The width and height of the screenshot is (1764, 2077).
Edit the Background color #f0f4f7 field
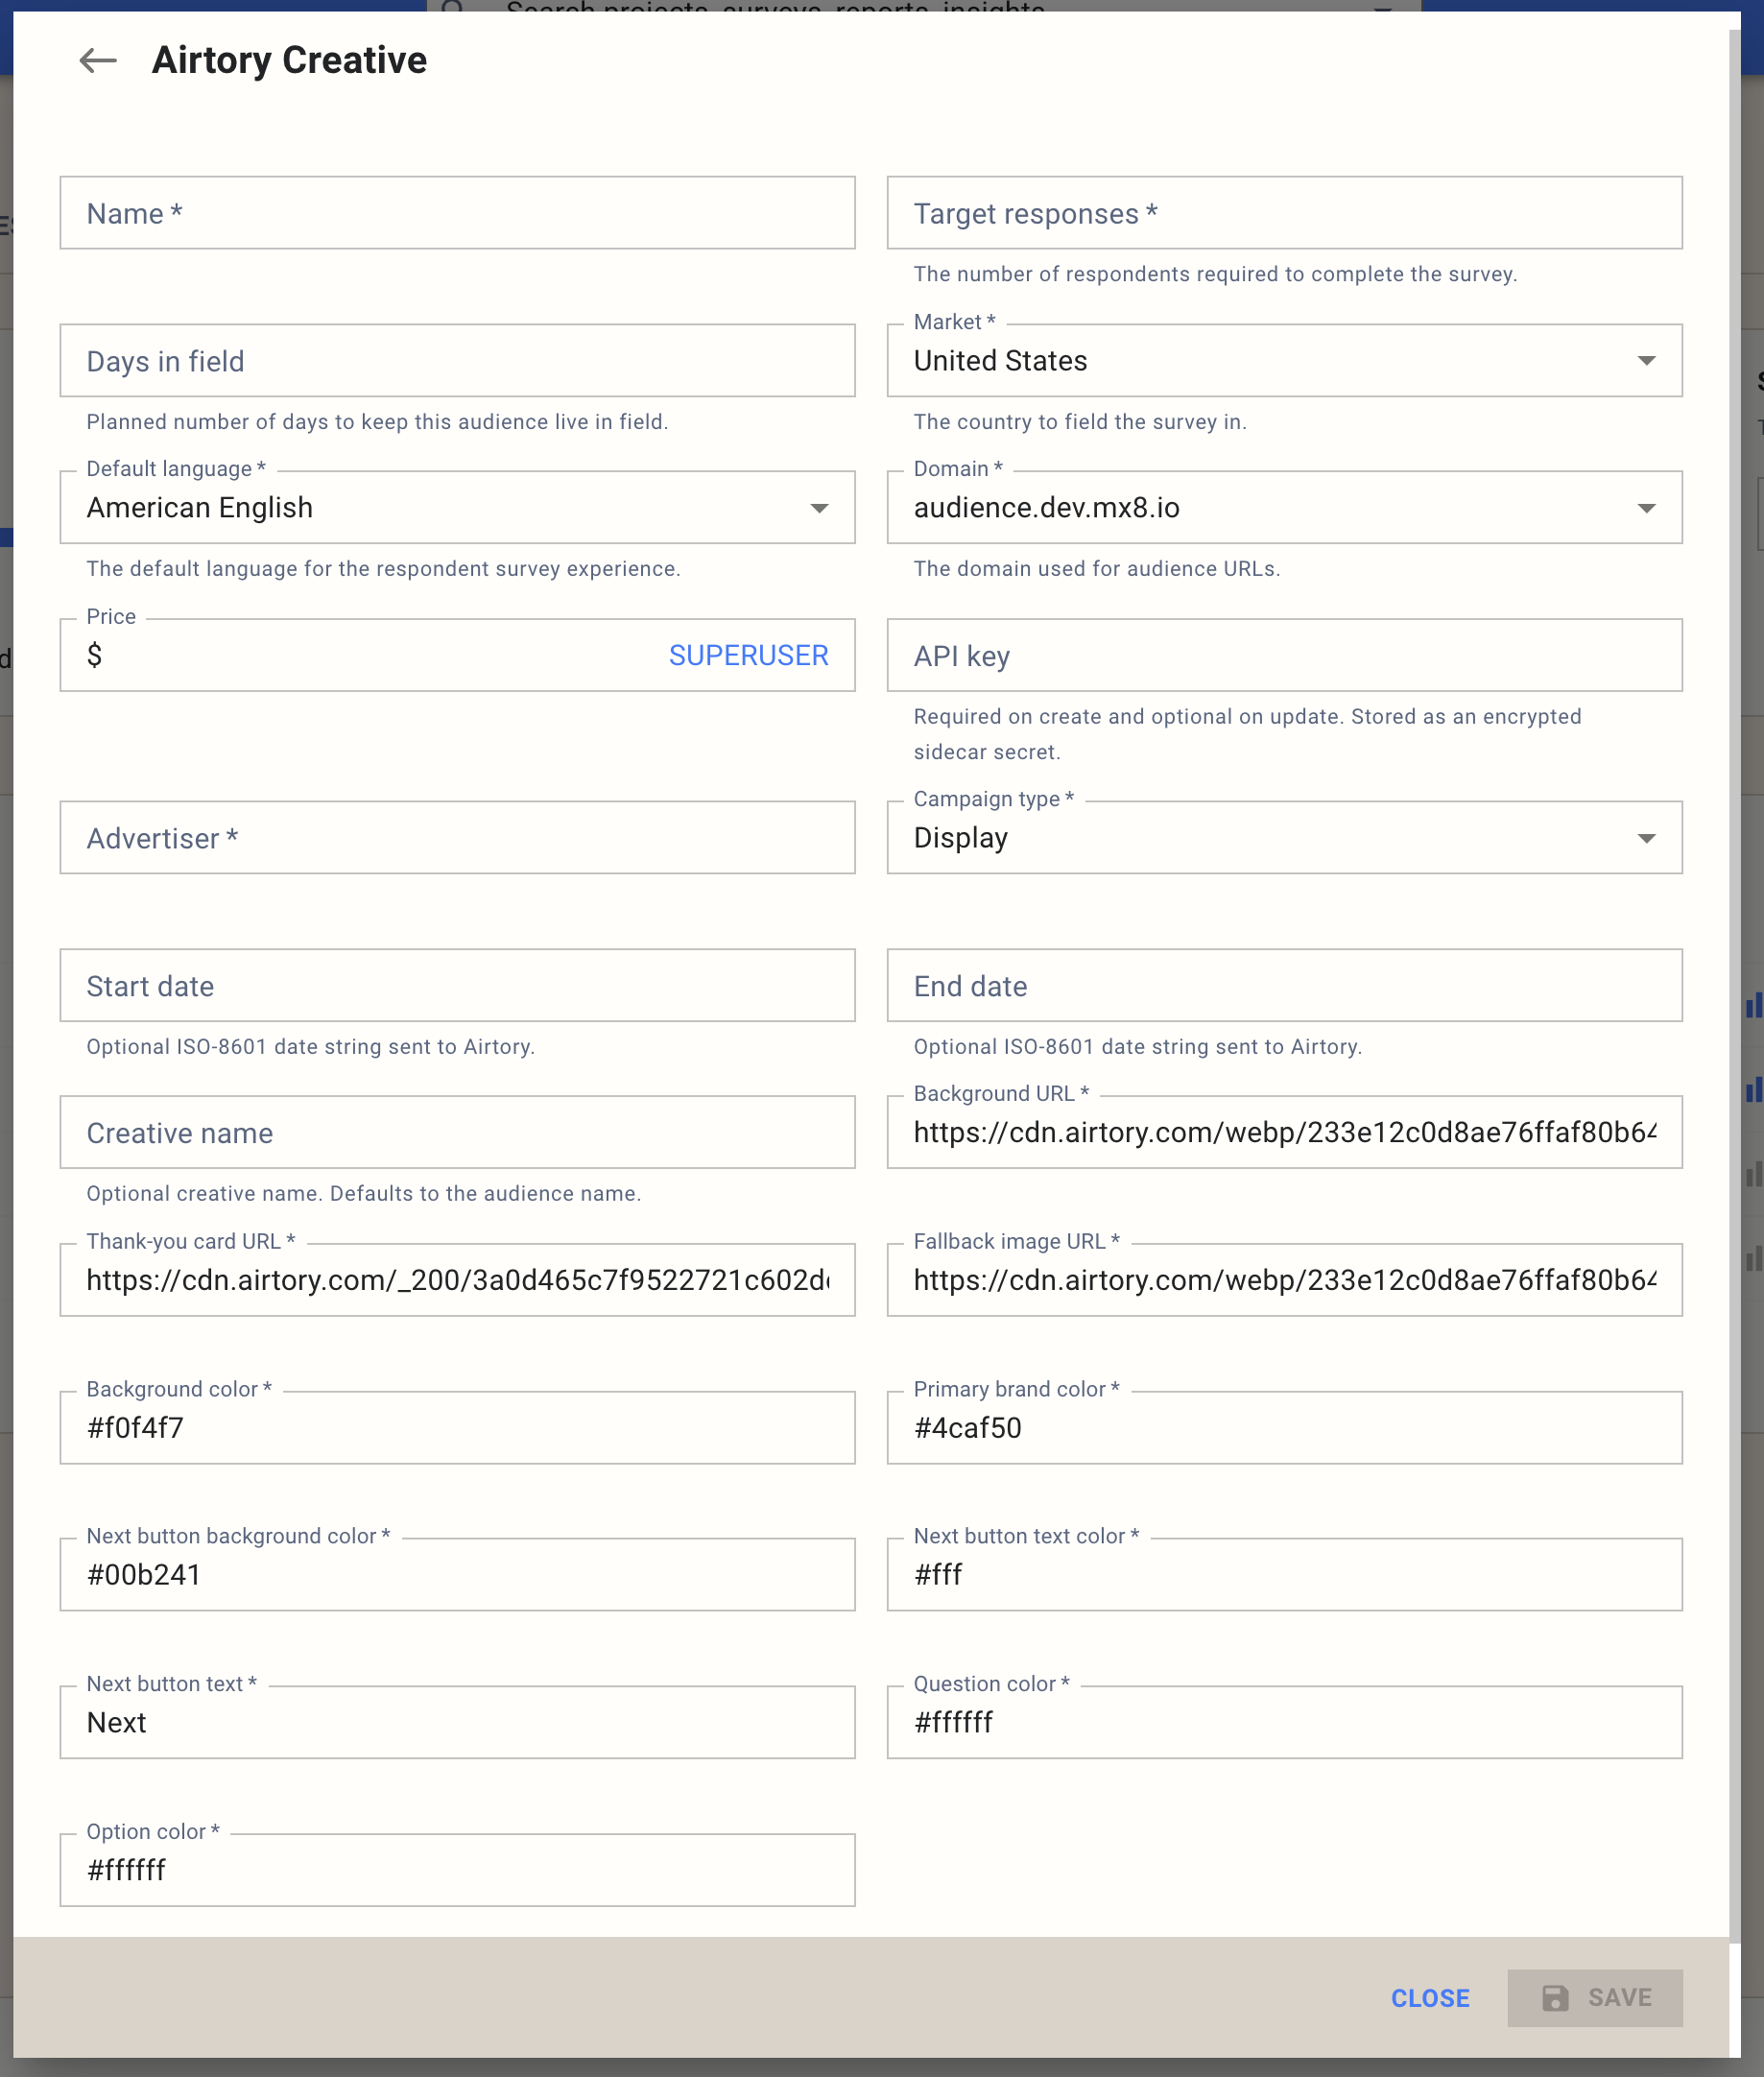[x=457, y=1427]
